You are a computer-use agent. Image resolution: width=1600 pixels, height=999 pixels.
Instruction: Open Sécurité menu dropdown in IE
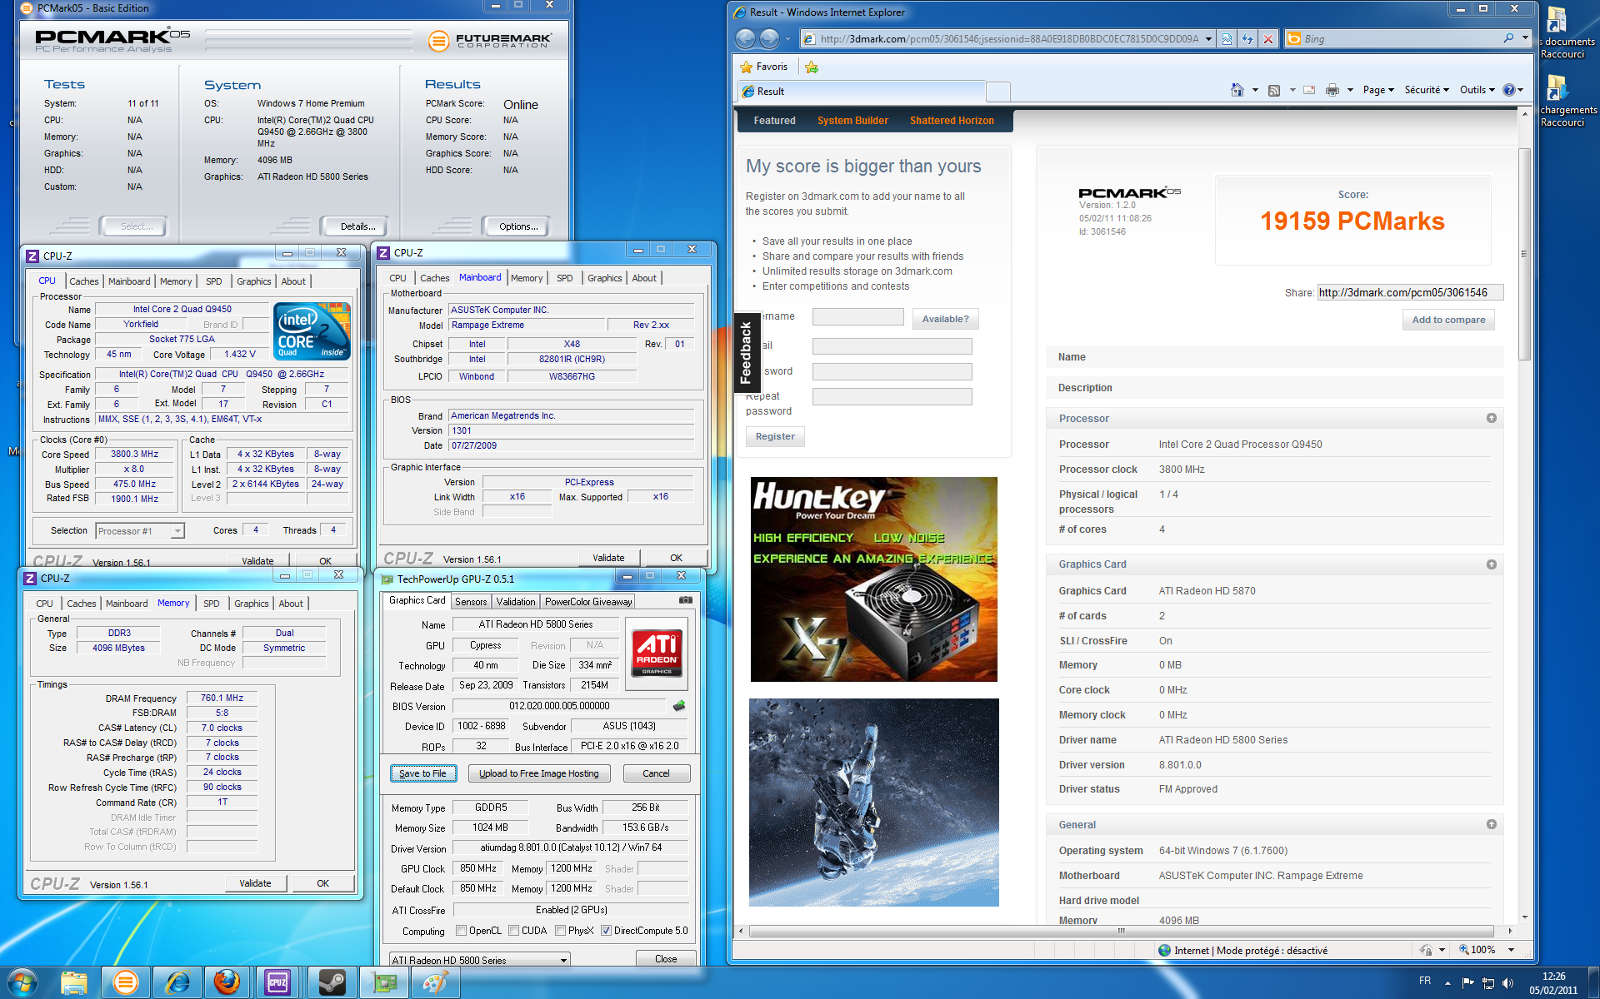point(1427,90)
